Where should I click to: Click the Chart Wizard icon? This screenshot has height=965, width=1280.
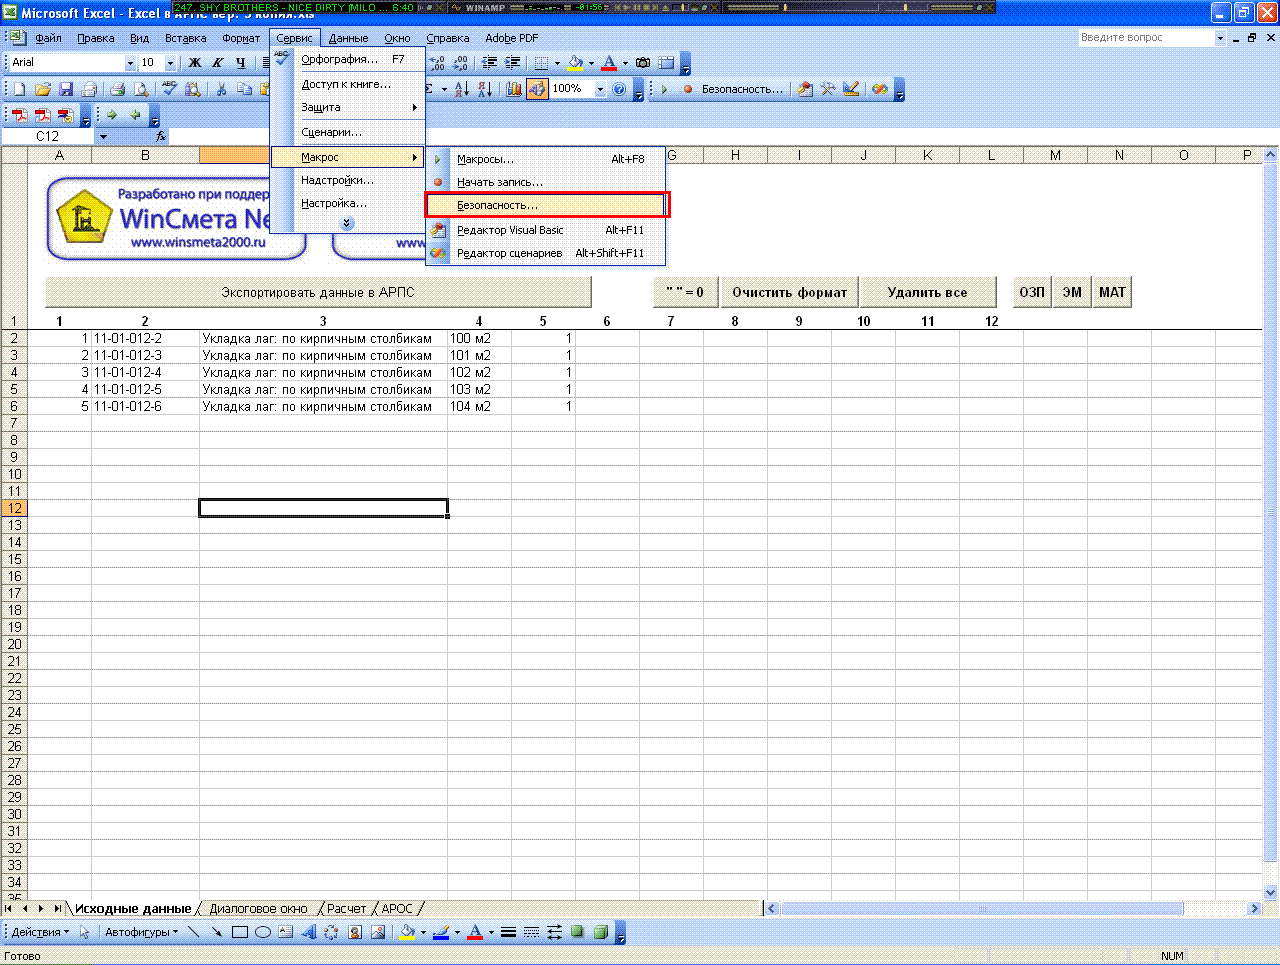click(x=514, y=89)
